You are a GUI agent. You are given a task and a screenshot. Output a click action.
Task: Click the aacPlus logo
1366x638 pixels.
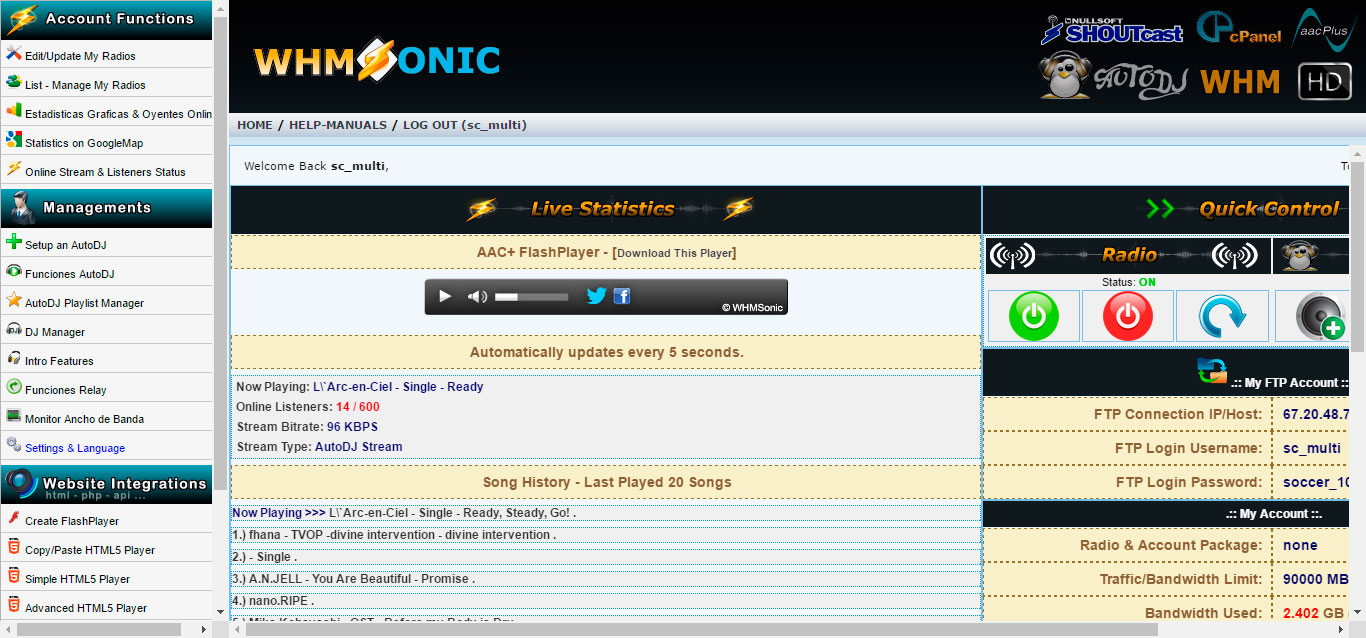click(x=1325, y=30)
